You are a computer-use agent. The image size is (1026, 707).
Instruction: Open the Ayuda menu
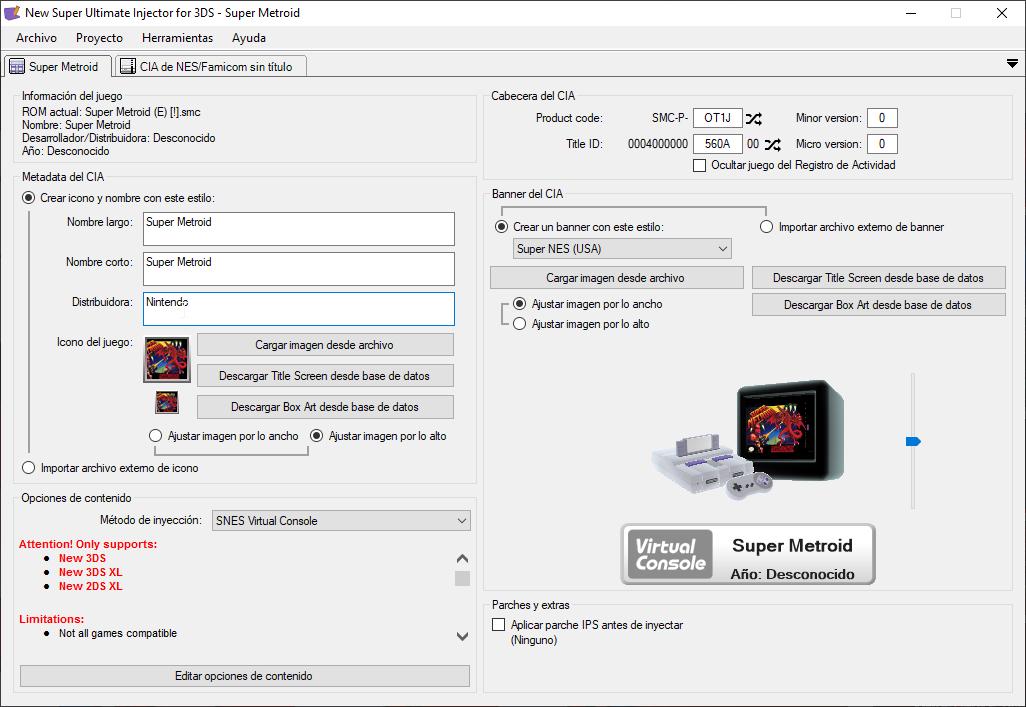[249, 38]
